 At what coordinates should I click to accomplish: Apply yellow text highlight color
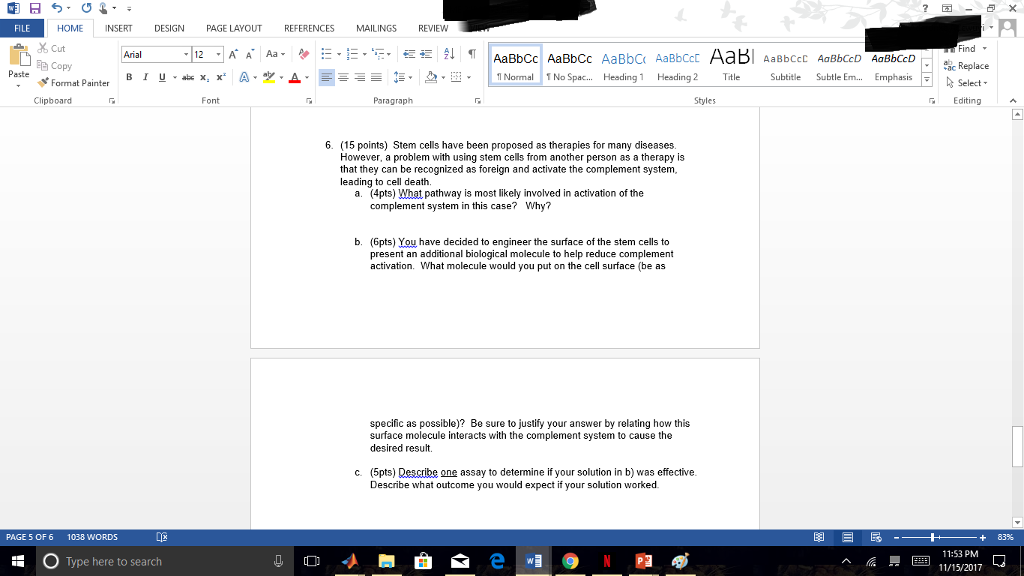pos(268,76)
